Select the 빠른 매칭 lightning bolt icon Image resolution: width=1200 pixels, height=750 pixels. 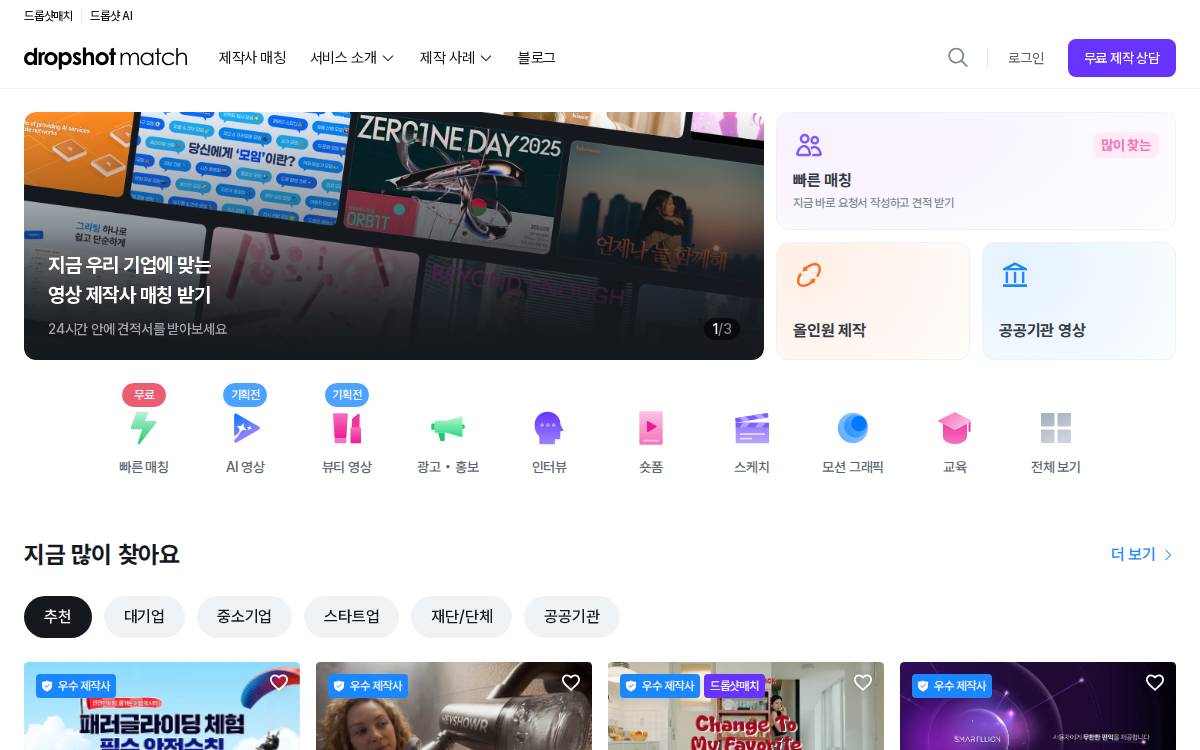[144, 428]
